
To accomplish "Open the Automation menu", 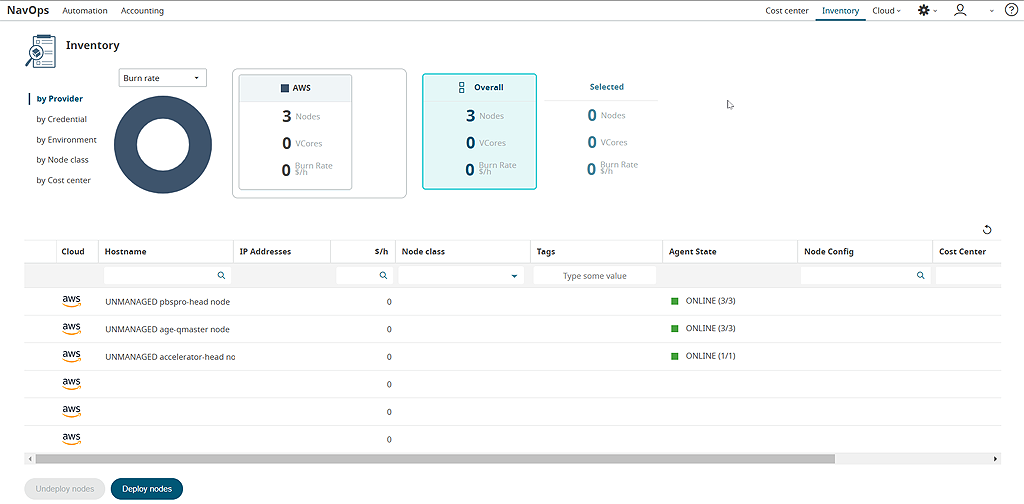I will tap(83, 11).
